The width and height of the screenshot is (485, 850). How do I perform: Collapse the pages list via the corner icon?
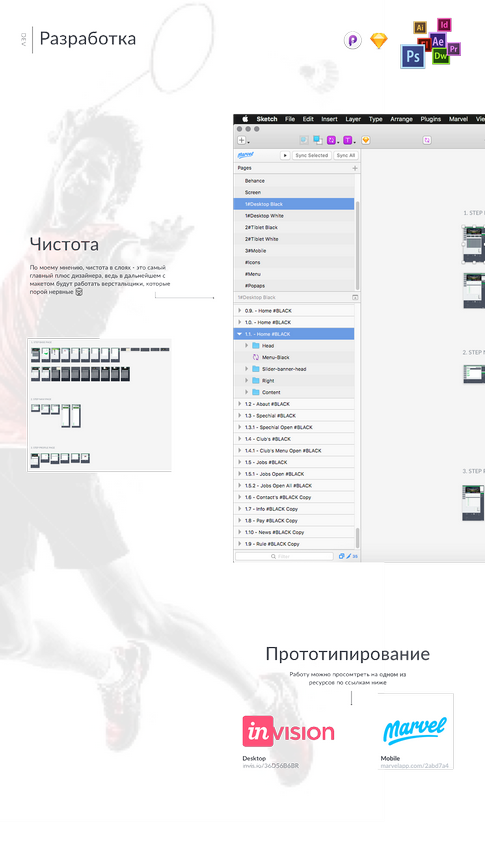tap(355, 298)
